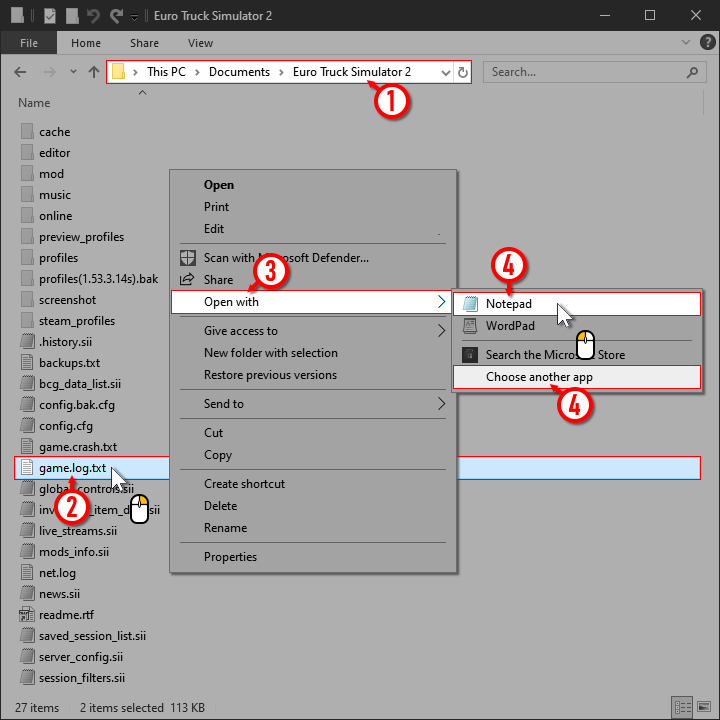Open the Home ribbon tab
720x720 pixels.
point(86,43)
